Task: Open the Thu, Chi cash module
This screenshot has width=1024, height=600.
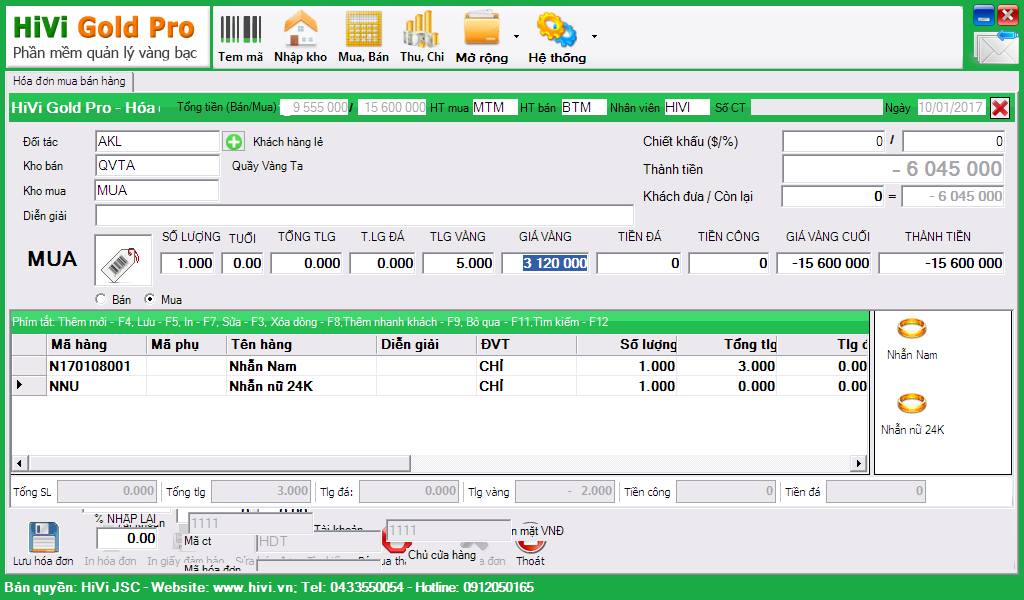Action: [x=422, y=38]
